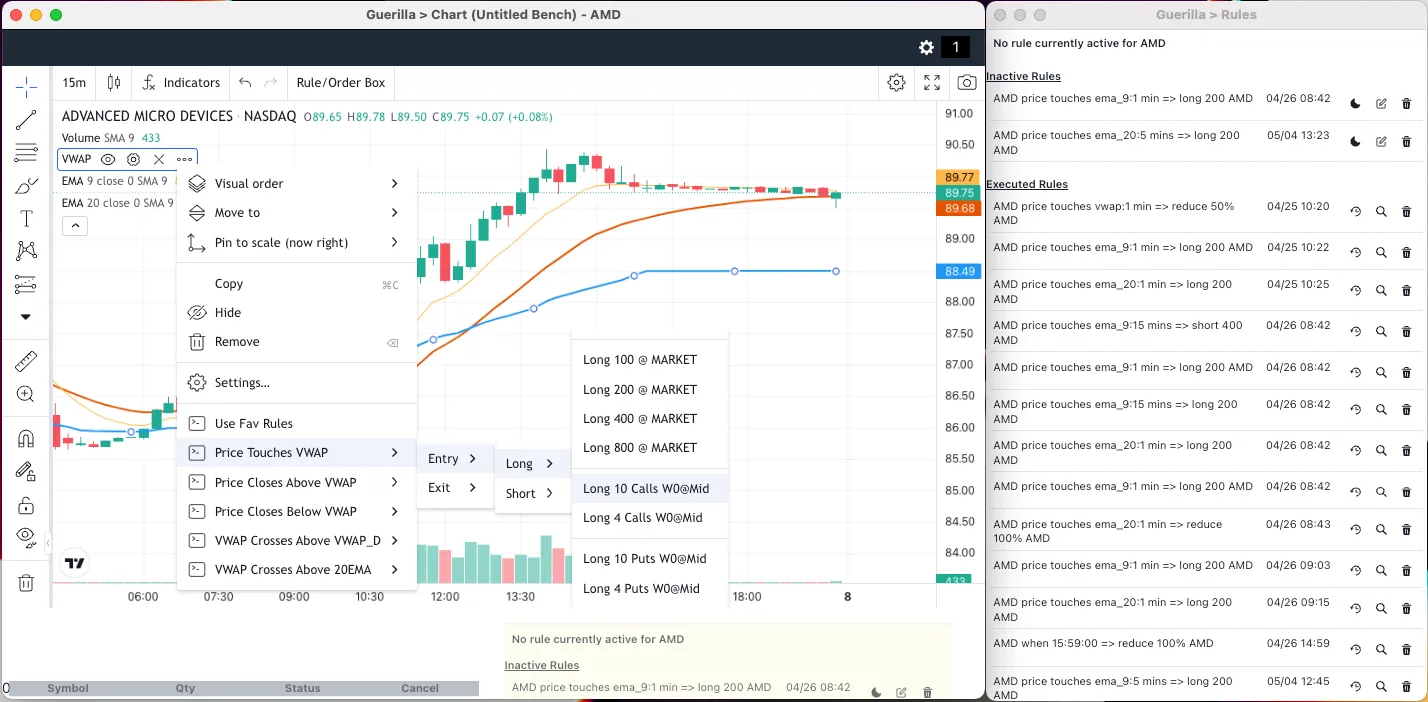This screenshot has height=702, width=1428.
Task: Toggle VWAP visibility eye in legend
Action: point(108,159)
